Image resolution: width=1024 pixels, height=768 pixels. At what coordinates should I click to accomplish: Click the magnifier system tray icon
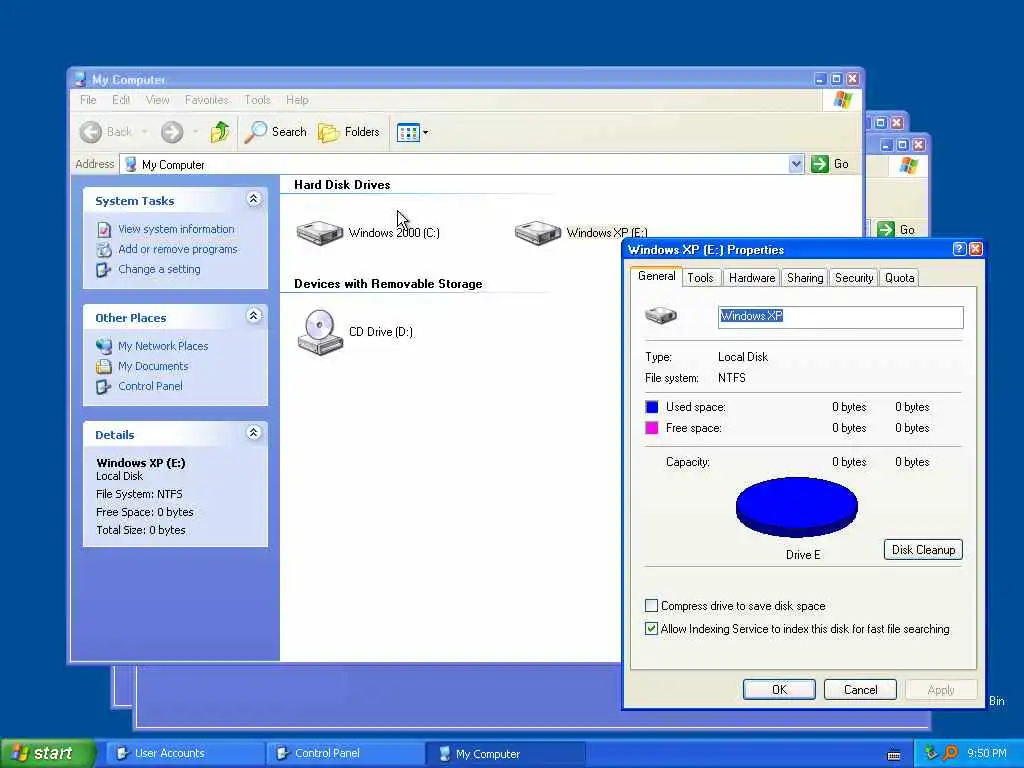[x=951, y=753]
